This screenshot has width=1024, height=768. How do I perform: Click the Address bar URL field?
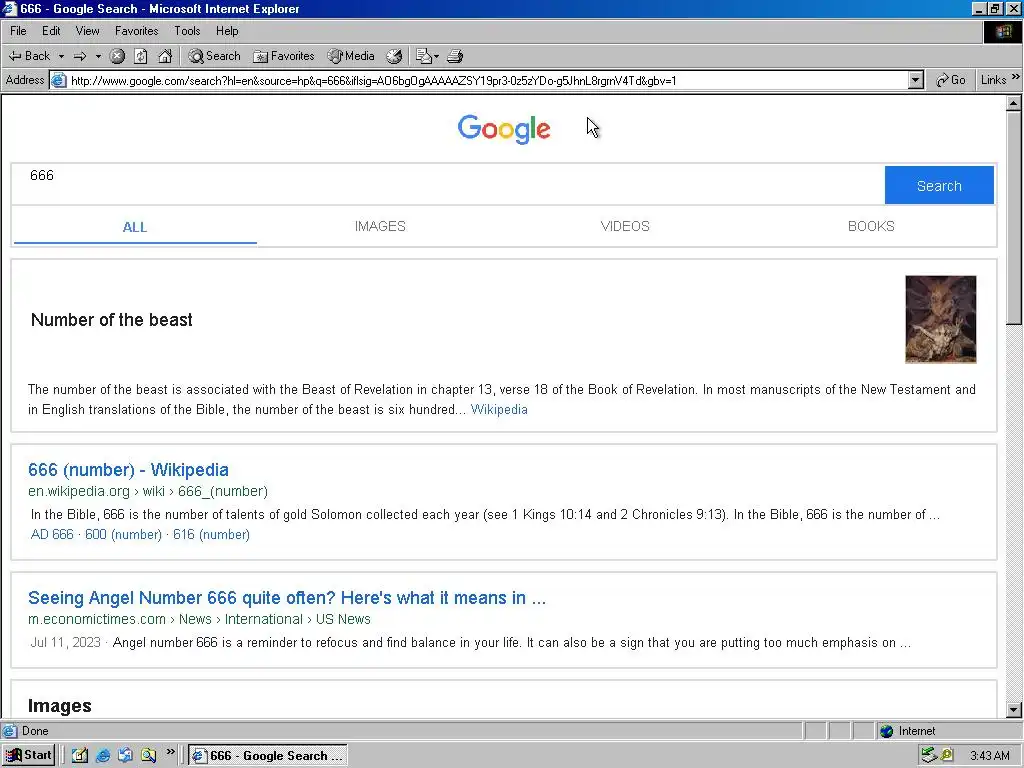click(487, 80)
